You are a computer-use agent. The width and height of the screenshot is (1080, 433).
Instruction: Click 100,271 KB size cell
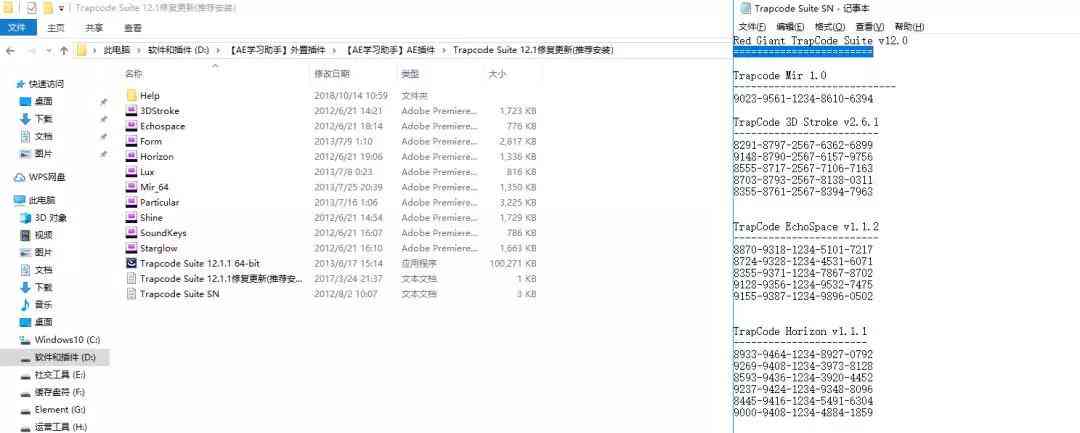(x=512, y=263)
